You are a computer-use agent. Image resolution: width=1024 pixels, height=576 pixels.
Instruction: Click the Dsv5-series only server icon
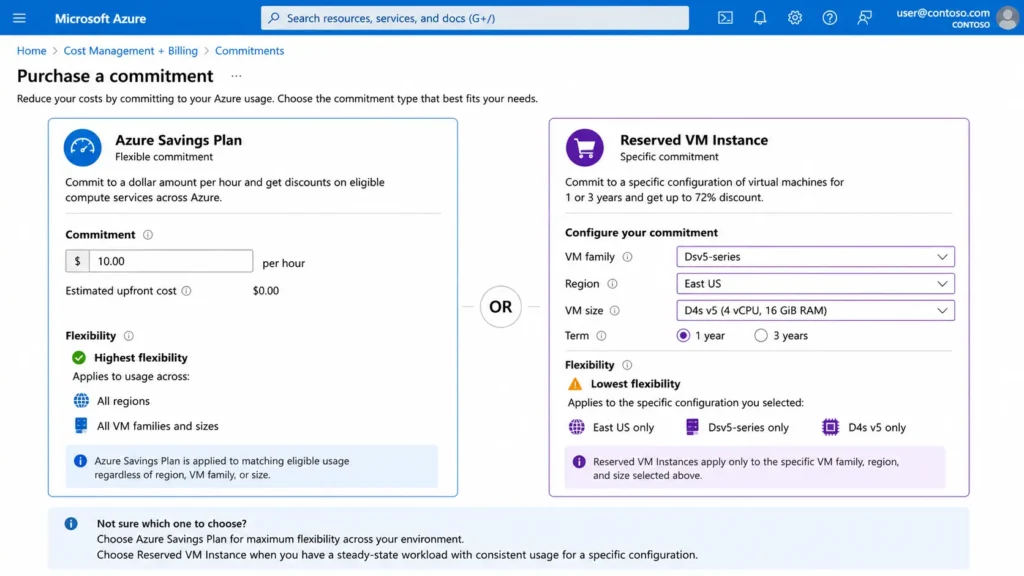click(692, 427)
